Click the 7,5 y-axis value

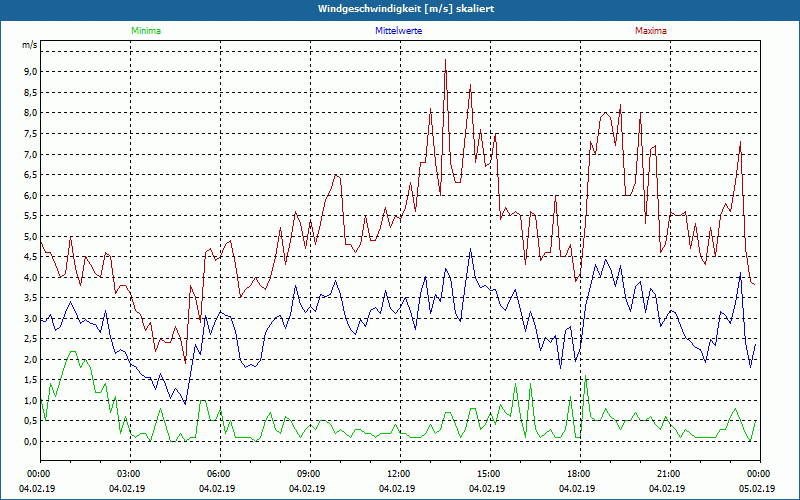pos(31,134)
